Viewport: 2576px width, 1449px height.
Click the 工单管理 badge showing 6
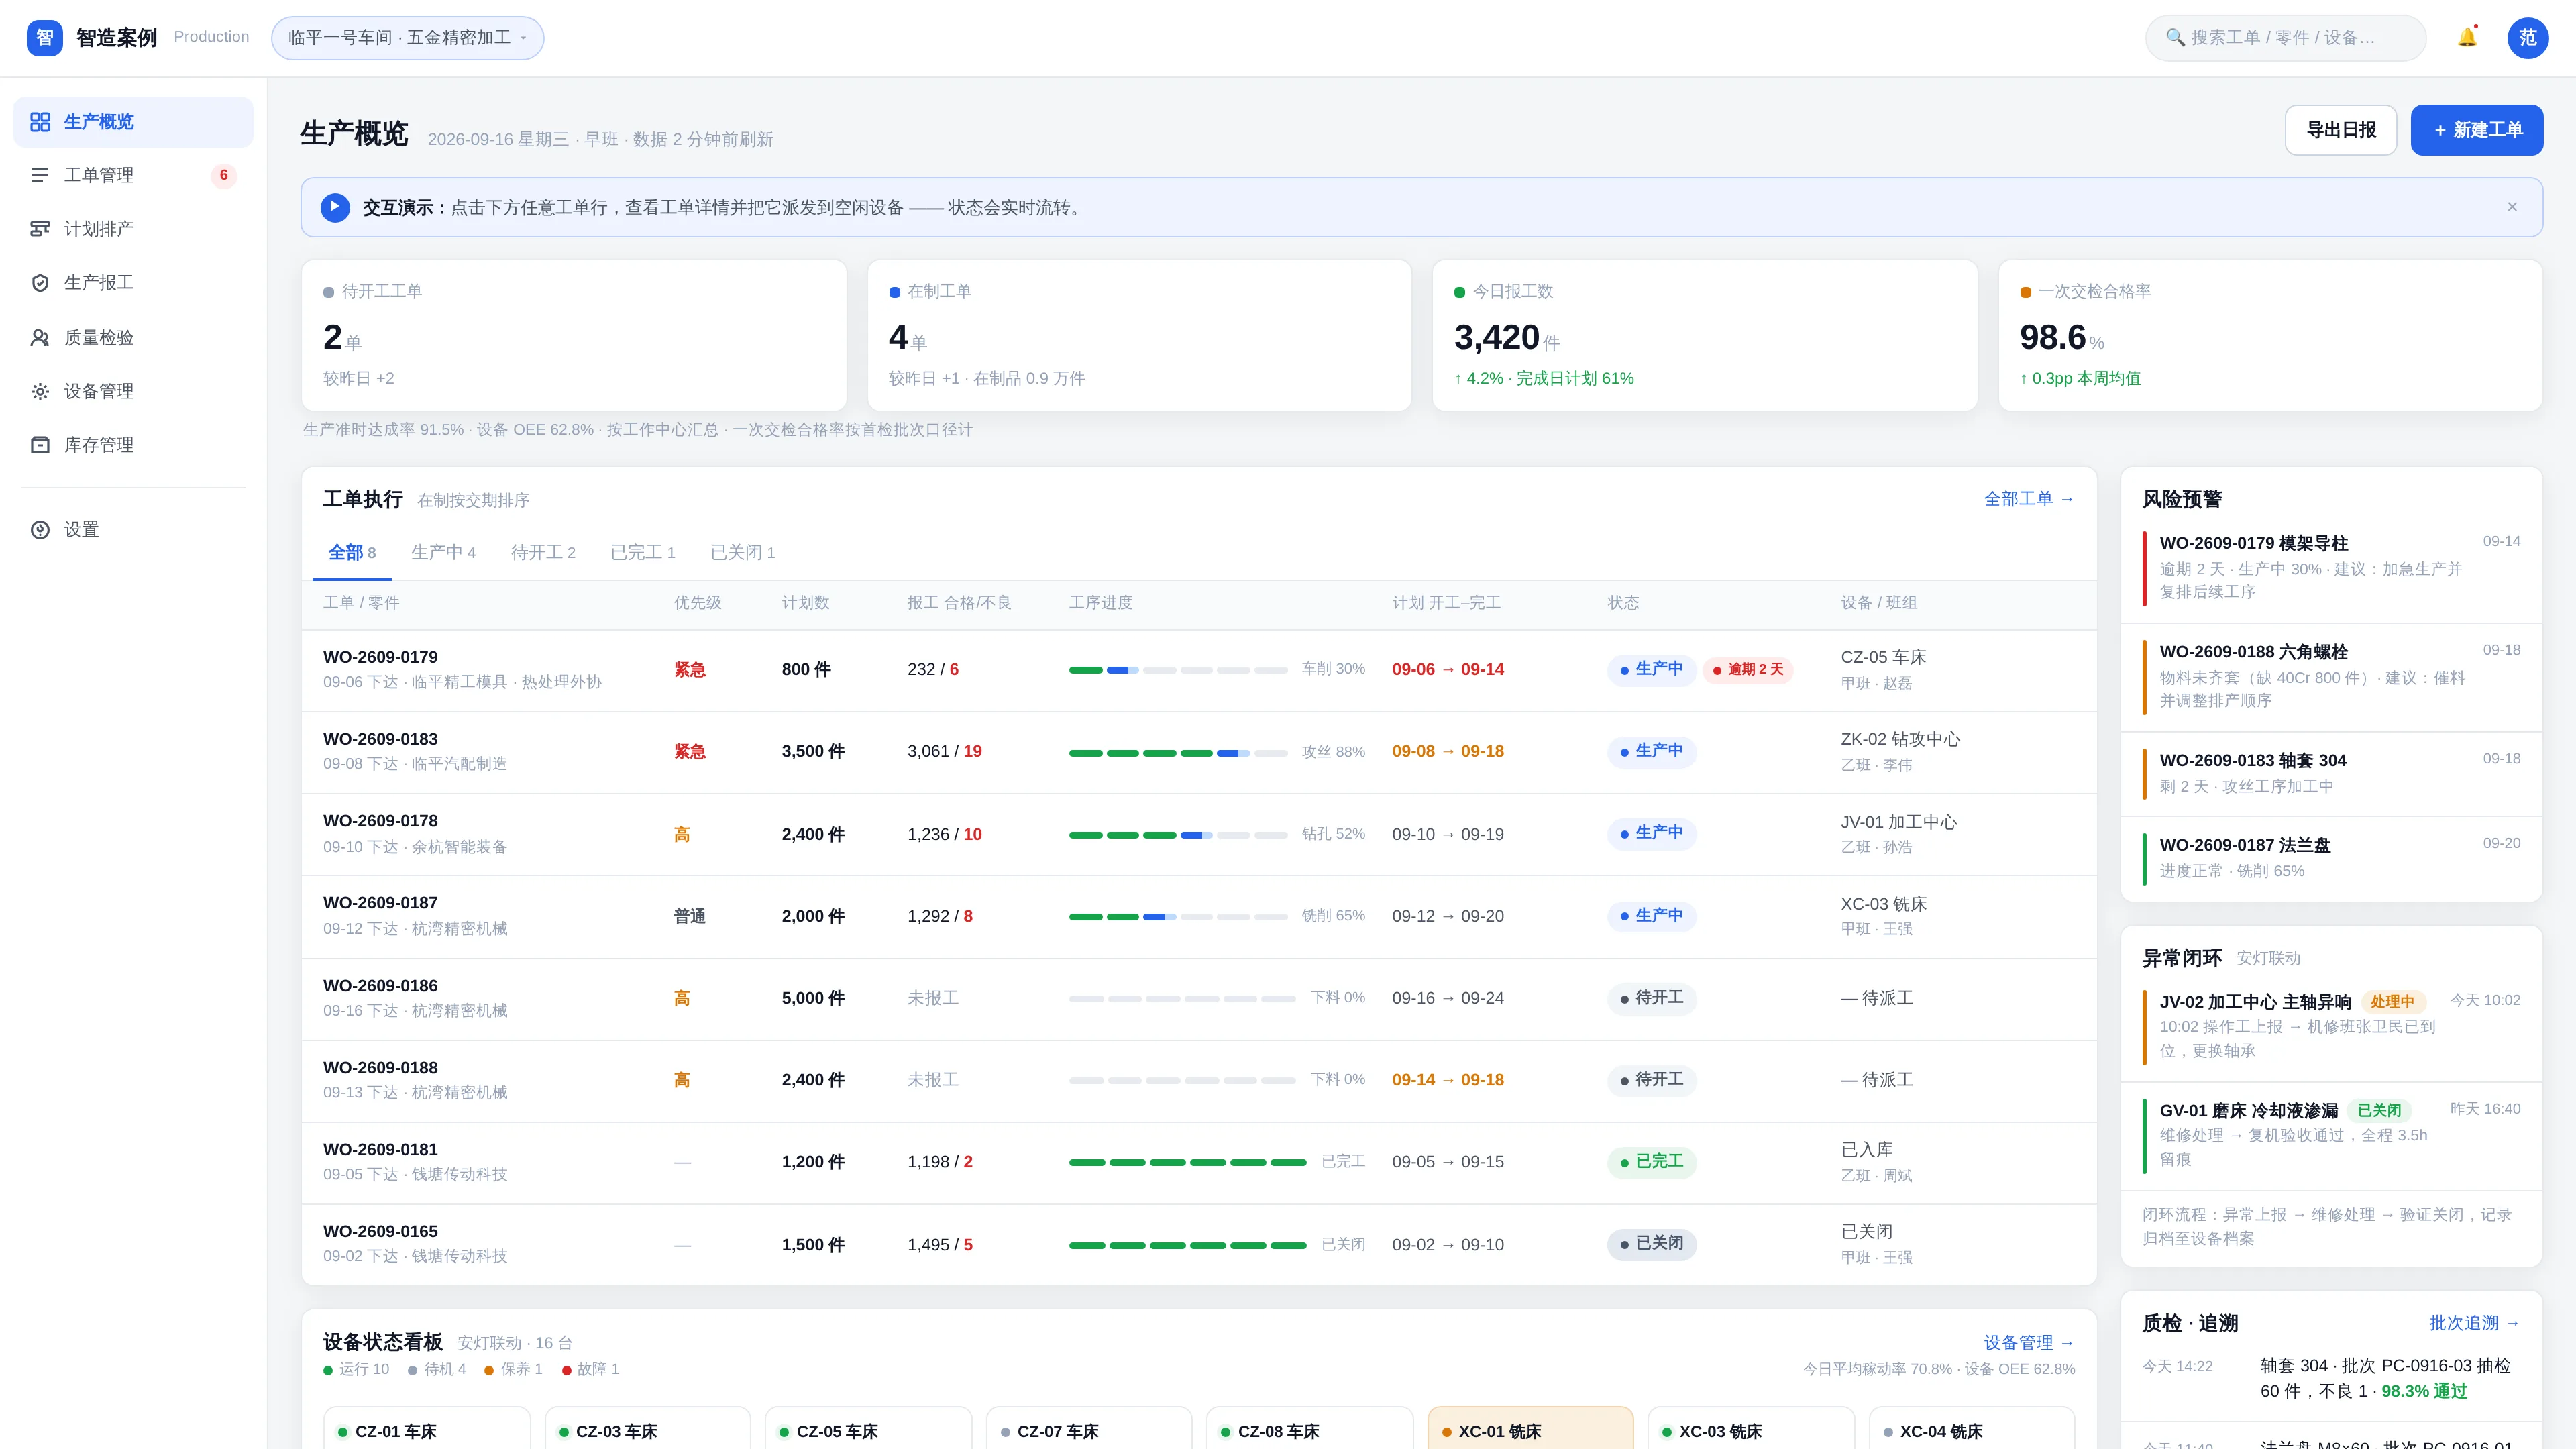click(223, 175)
